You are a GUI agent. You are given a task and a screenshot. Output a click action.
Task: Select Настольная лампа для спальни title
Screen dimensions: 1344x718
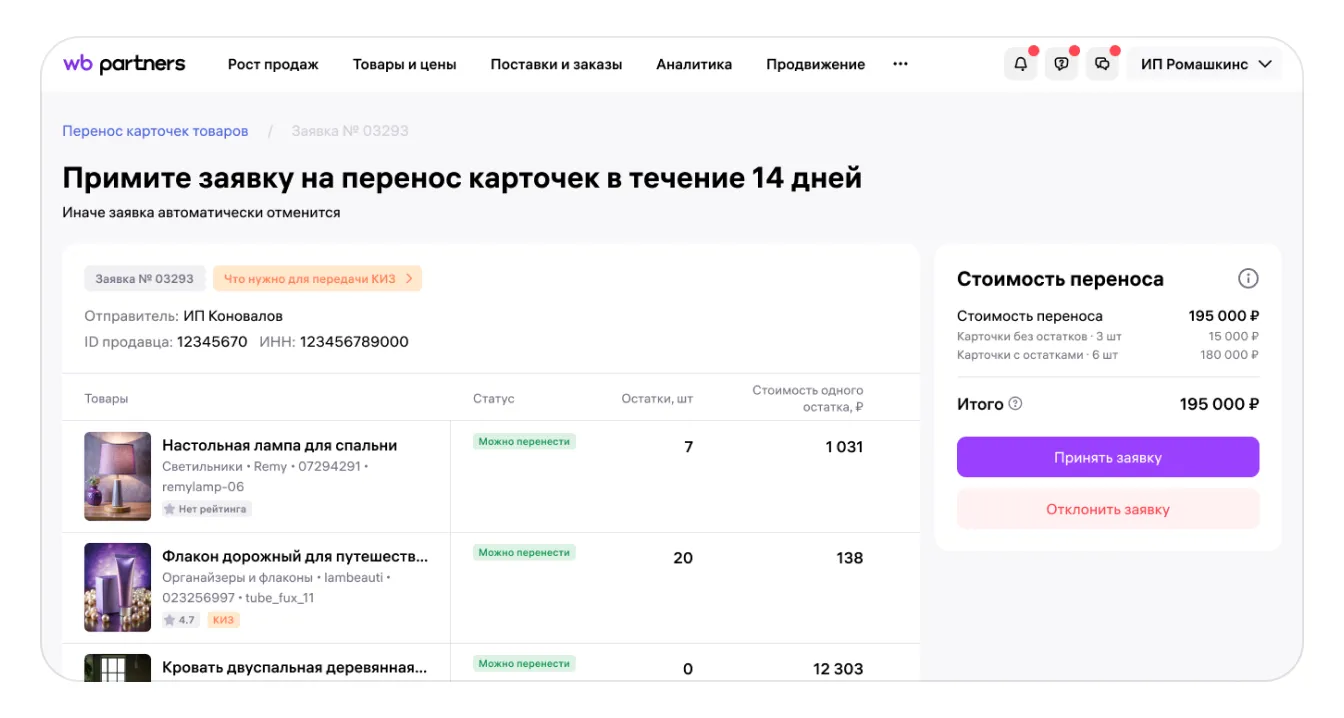pyautogui.click(x=280, y=446)
